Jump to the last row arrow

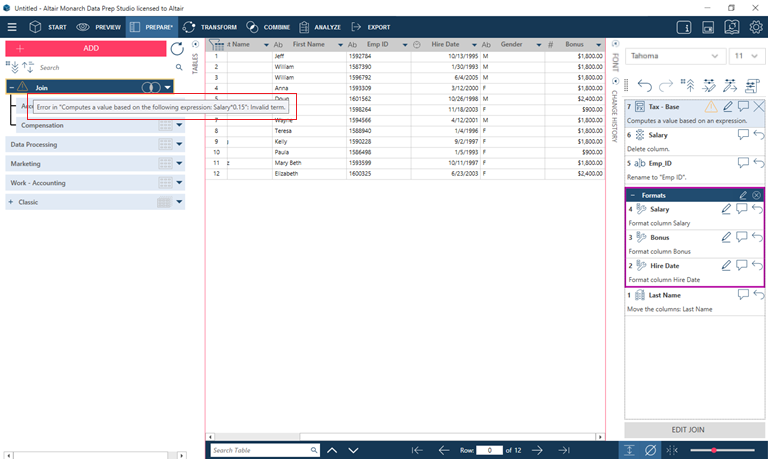coord(566,450)
